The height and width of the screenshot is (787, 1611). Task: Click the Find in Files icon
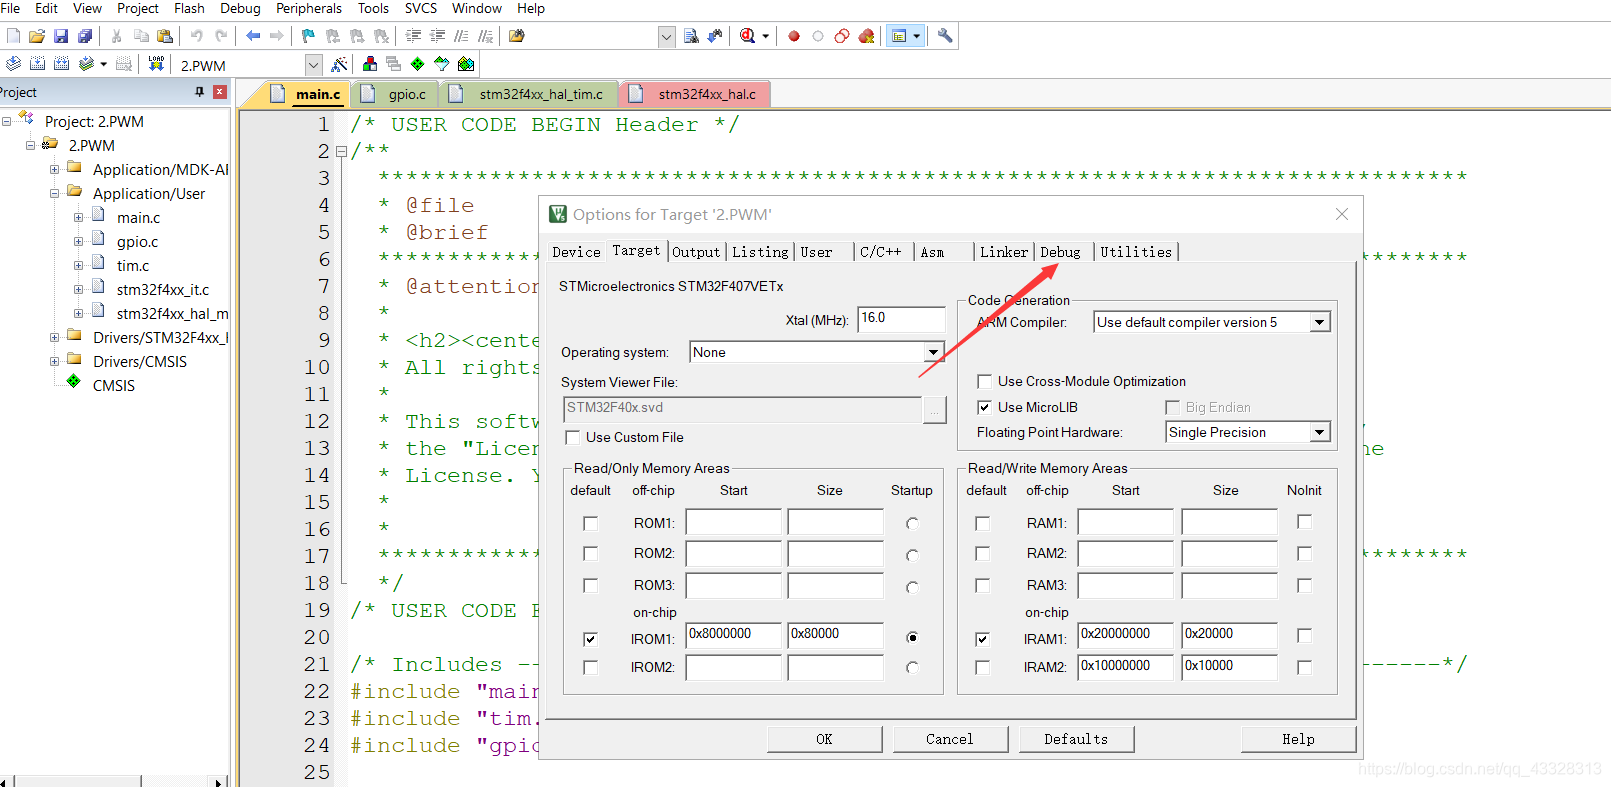pyautogui.click(x=516, y=36)
